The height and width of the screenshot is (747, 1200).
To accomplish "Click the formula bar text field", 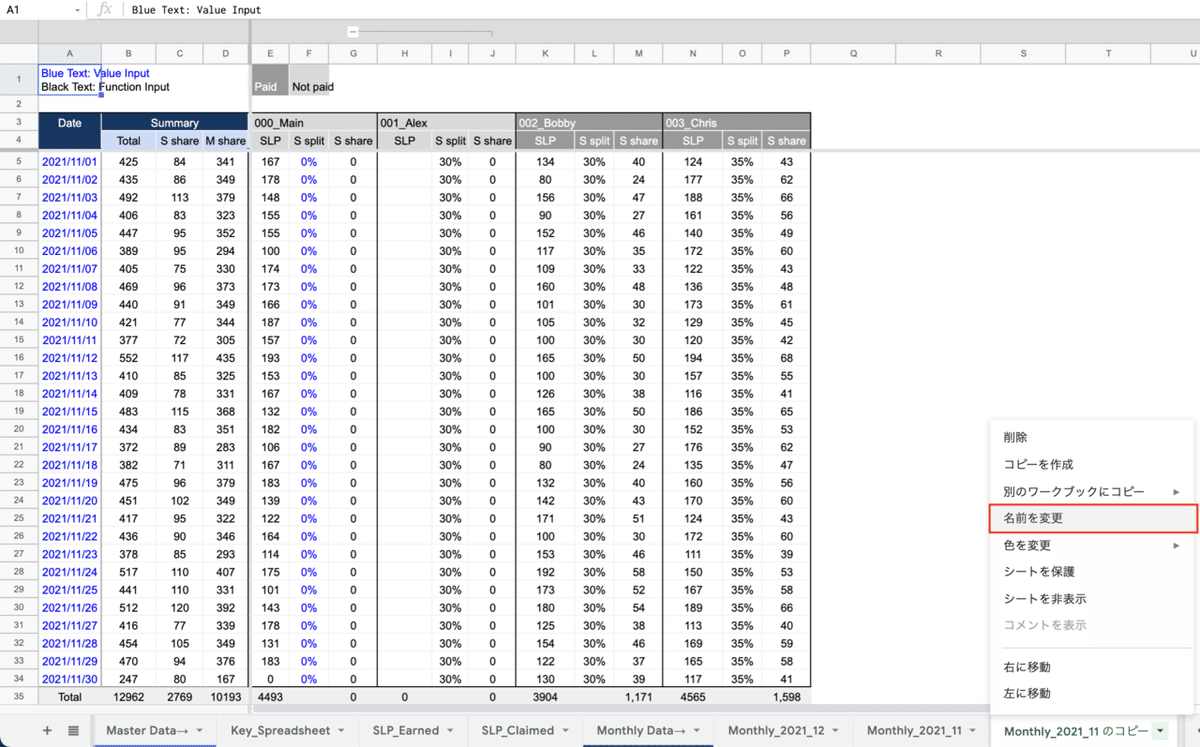I will [x=660, y=10].
